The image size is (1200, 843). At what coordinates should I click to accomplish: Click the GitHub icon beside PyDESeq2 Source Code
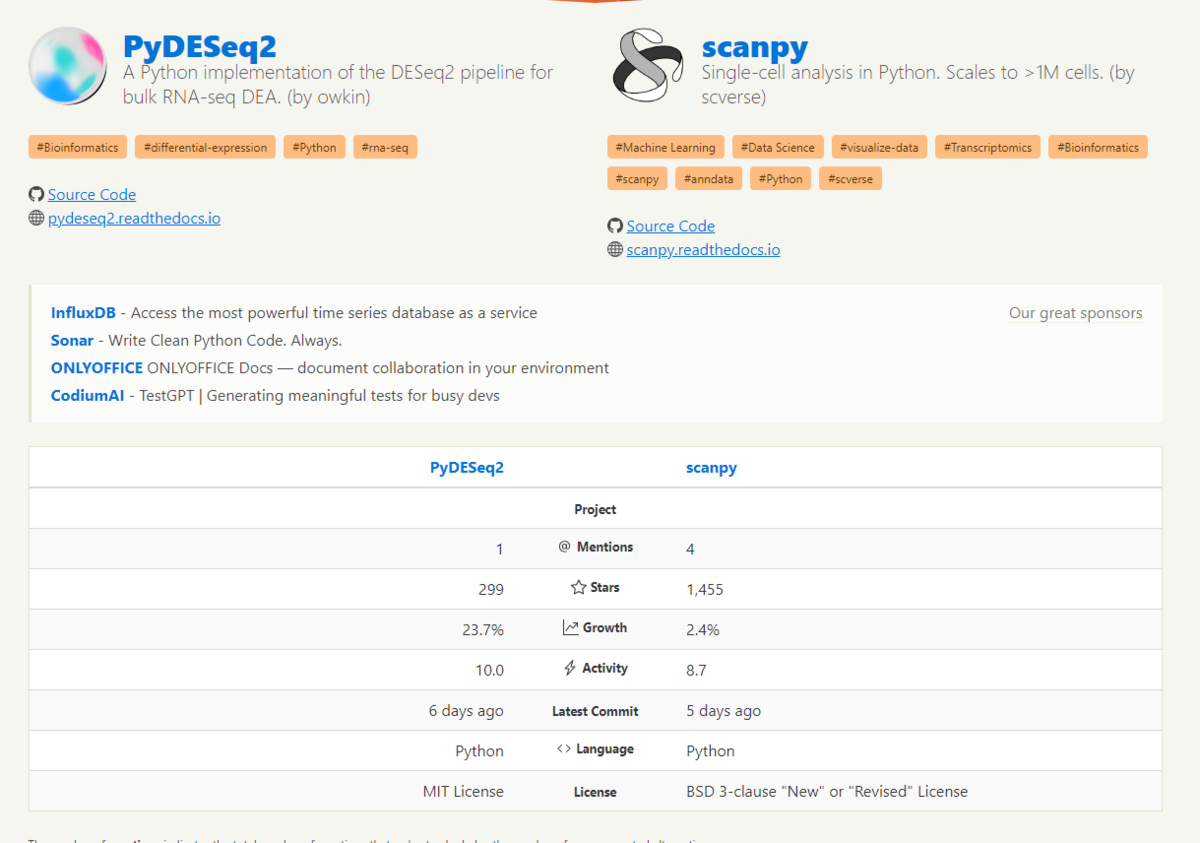(36, 194)
